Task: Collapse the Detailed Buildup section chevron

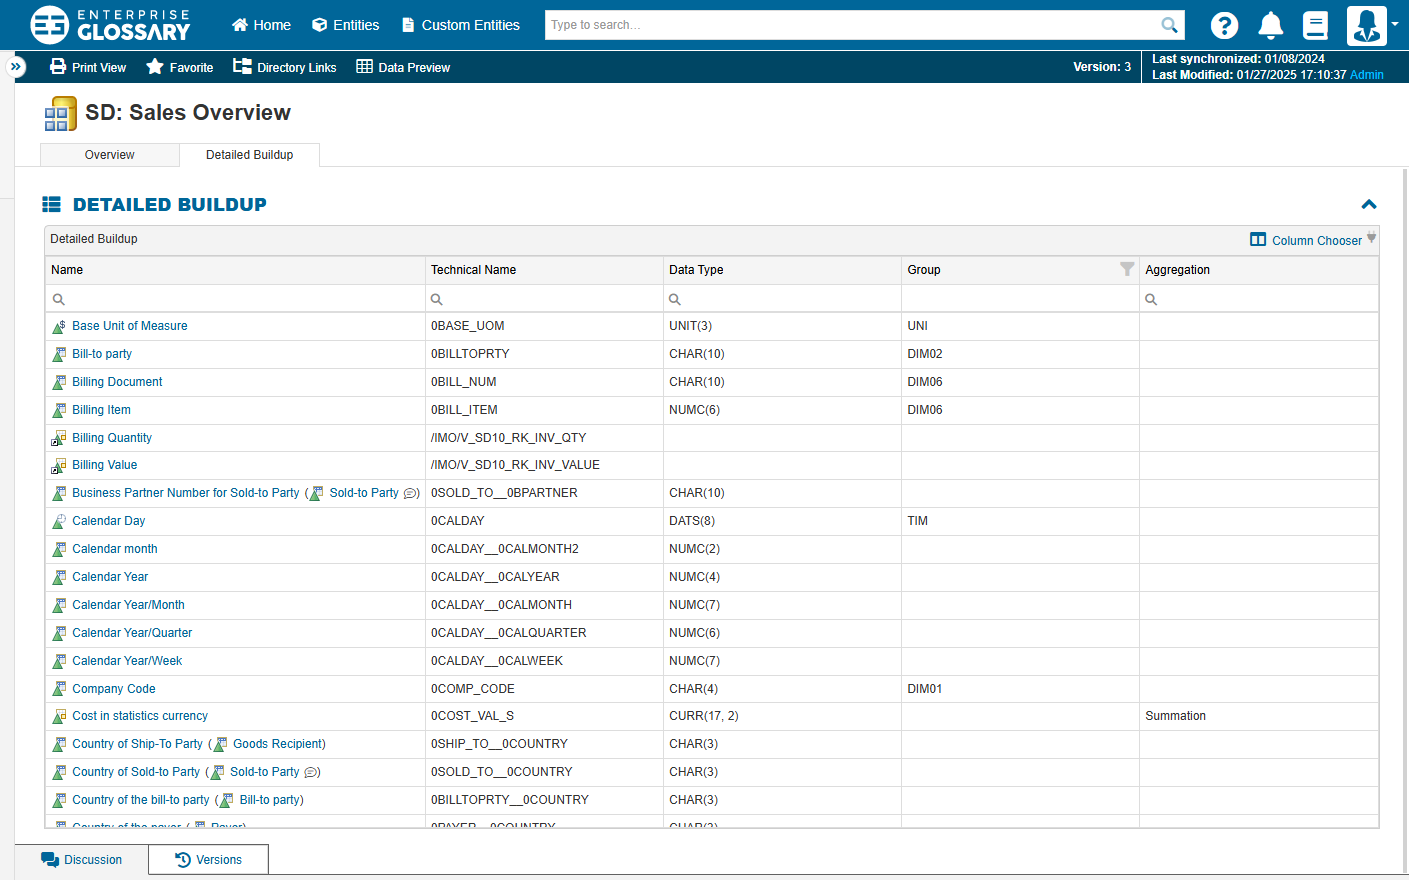Action: [x=1369, y=204]
